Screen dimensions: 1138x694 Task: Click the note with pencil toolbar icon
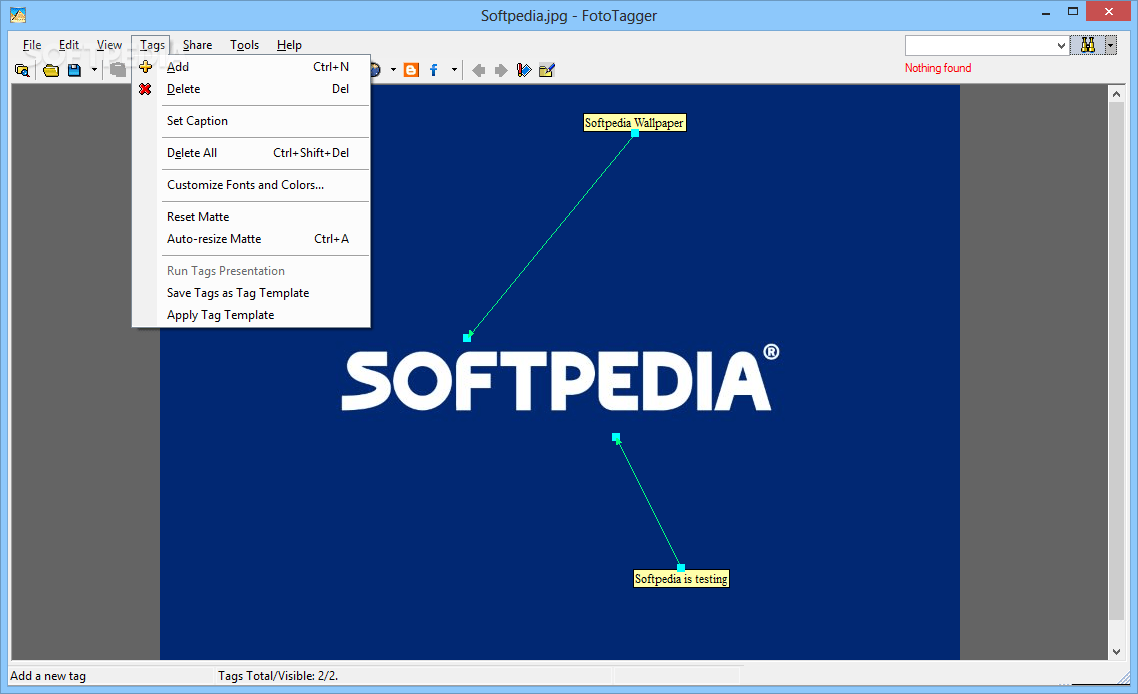coord(547,70)
